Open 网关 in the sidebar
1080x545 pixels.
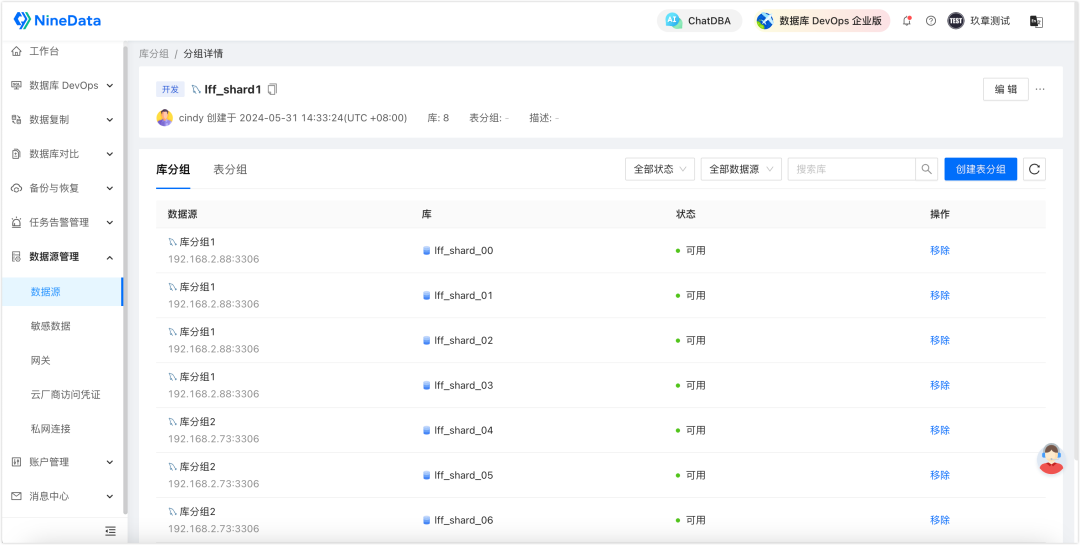click(41, 360)
